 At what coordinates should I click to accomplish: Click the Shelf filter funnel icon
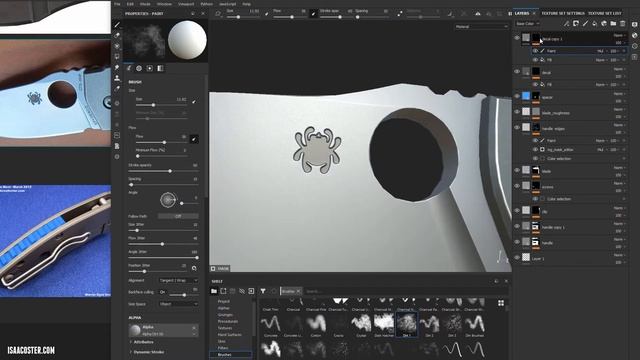click(263, 291)
